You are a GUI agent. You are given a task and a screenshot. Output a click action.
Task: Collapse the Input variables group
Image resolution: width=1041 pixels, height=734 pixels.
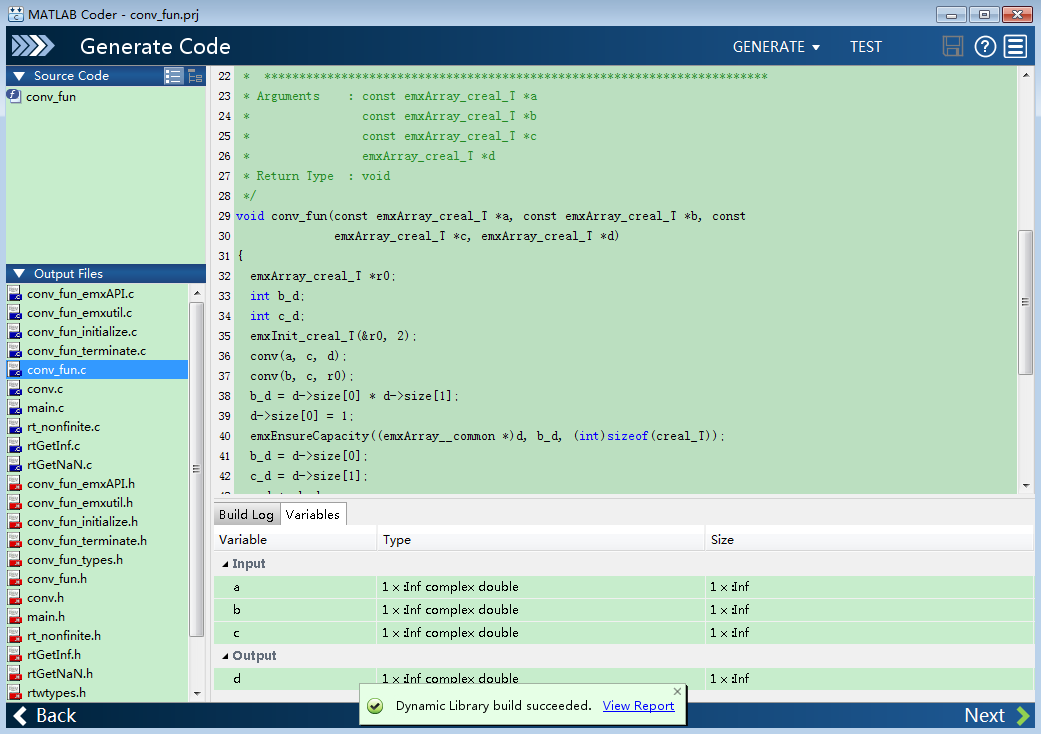(x=225, y=564)
